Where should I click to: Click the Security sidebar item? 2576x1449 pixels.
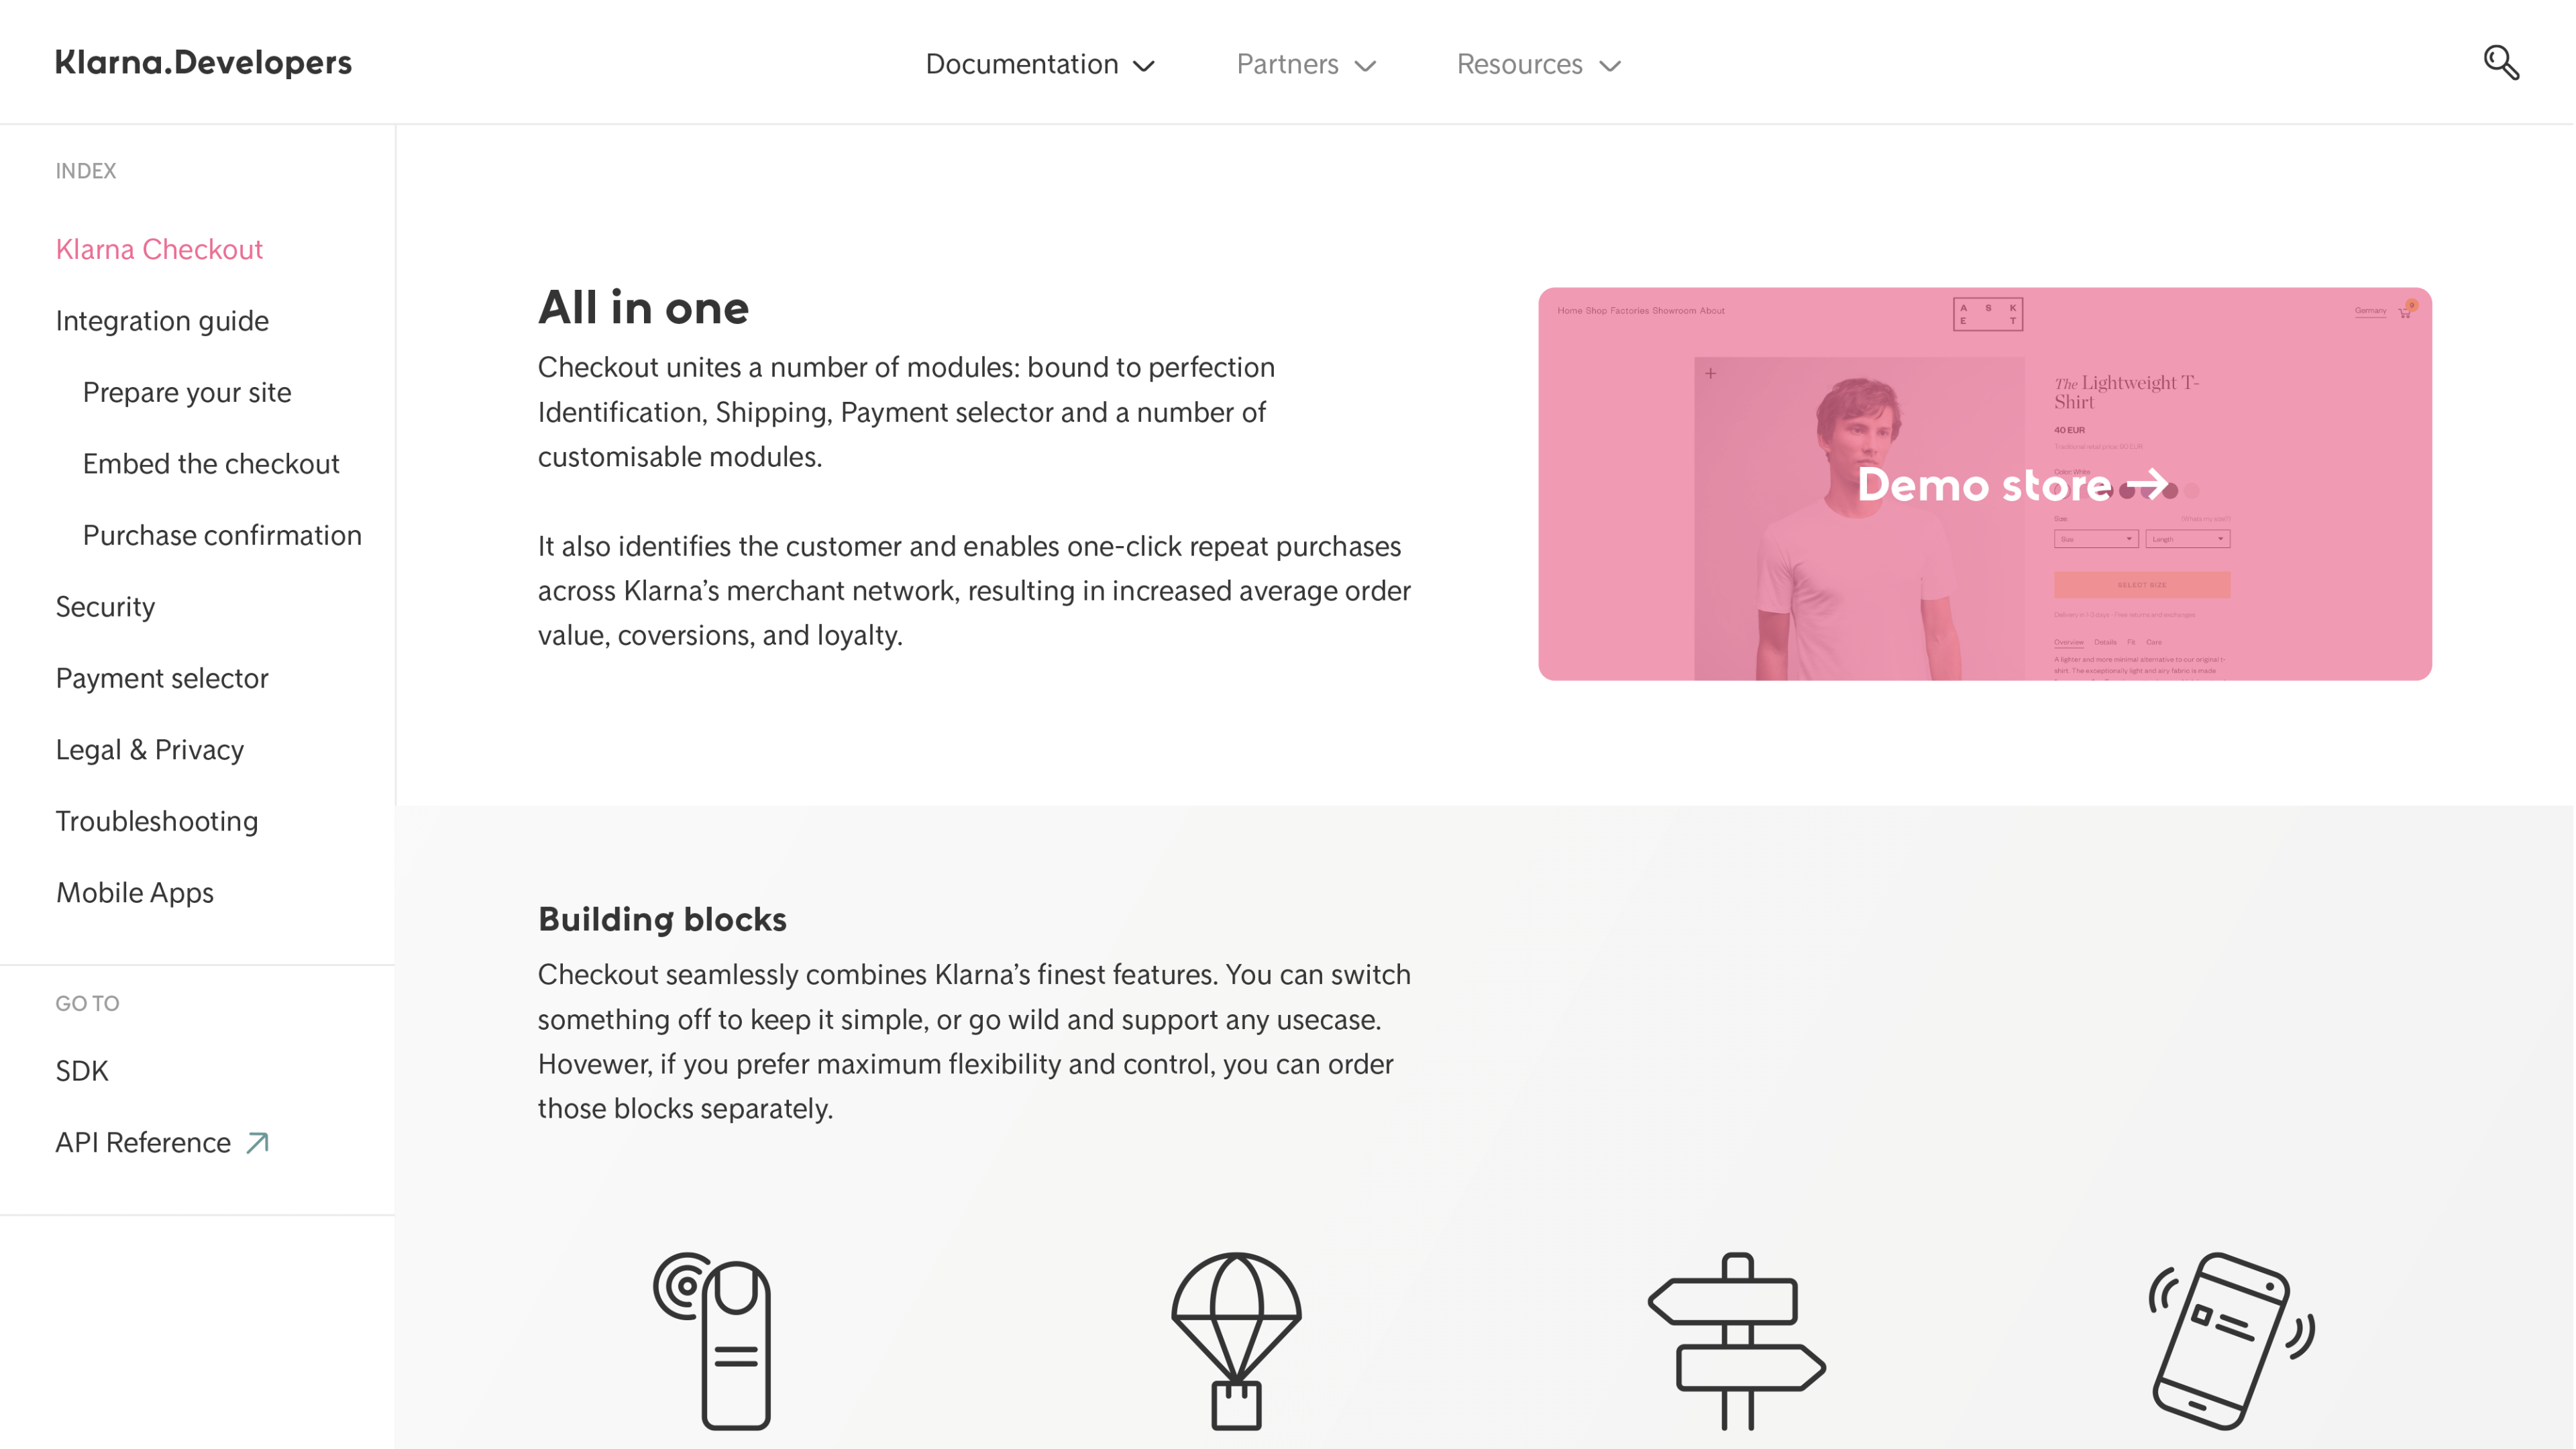pos(106,607)
